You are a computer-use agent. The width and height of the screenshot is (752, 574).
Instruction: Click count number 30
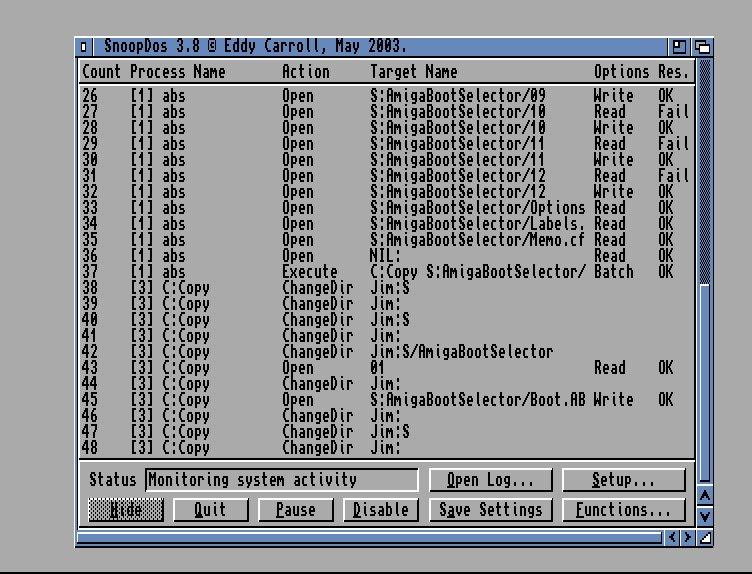point(90,160)
